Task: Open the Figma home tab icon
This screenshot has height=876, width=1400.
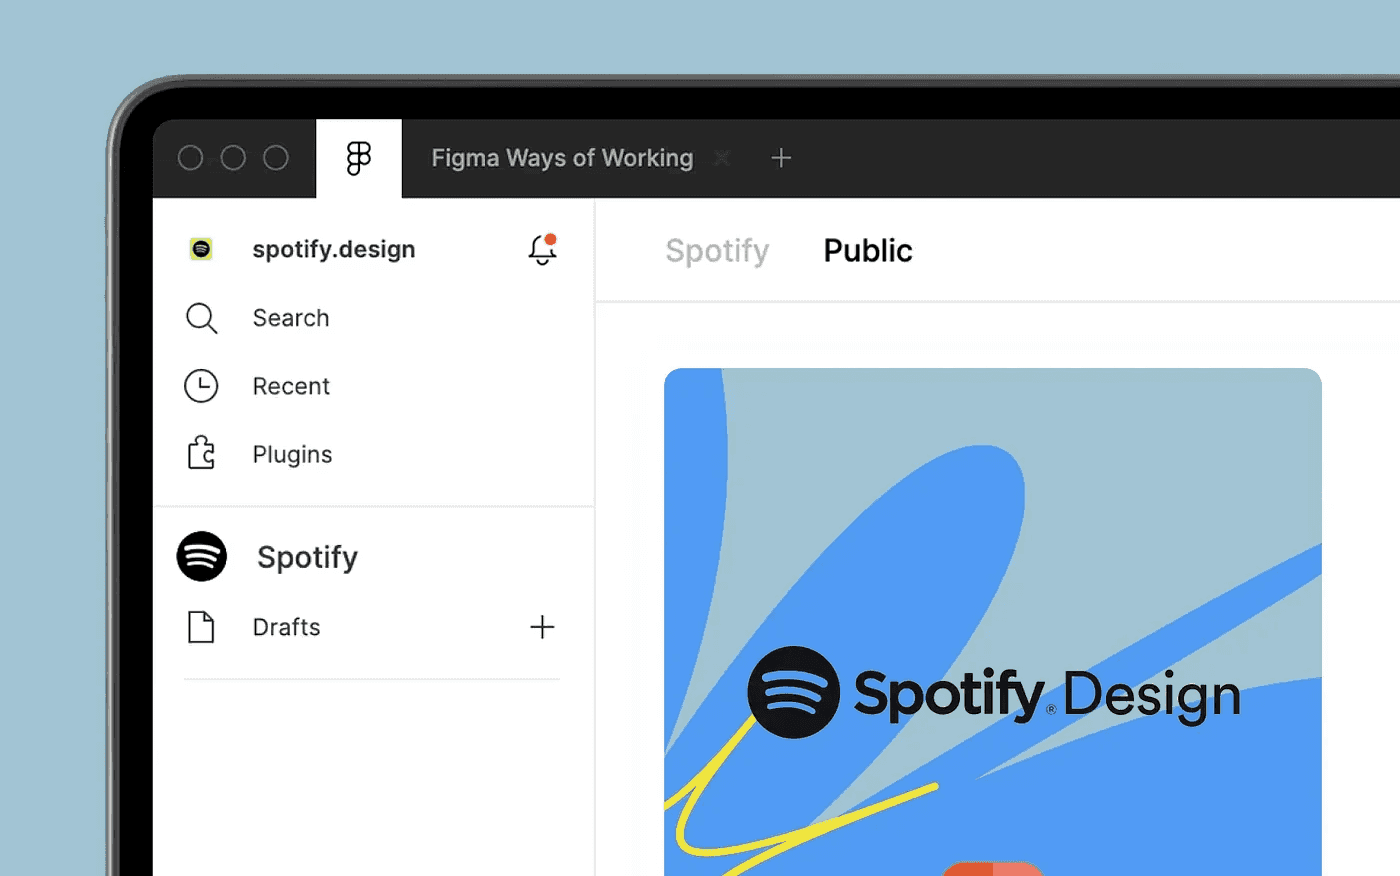Action: click(359, 158)
